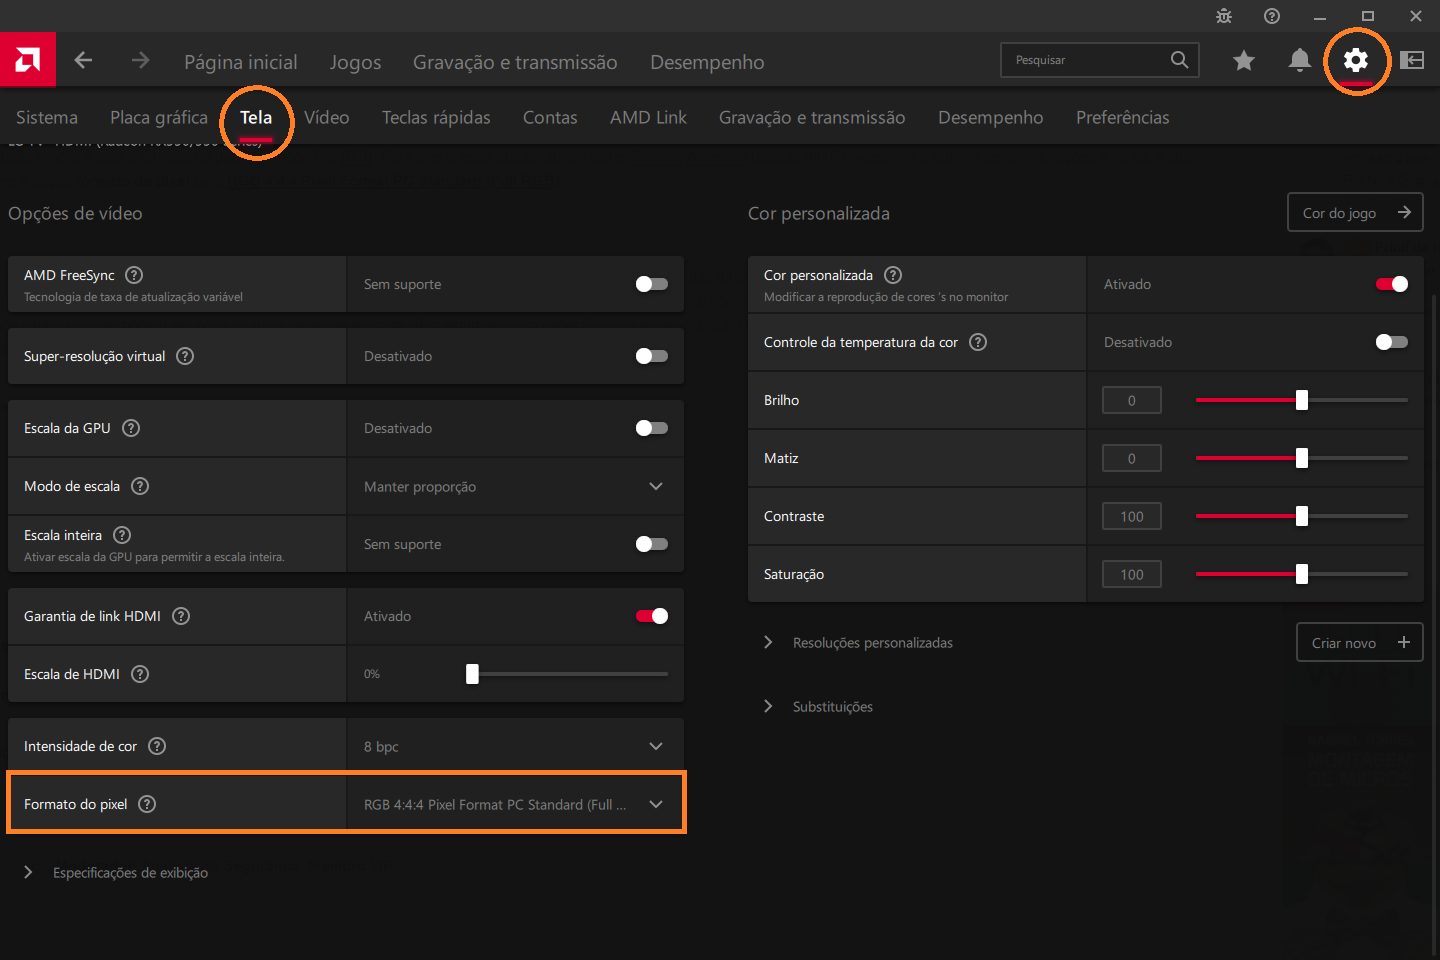
Task: Adjust the Brilho slider handle
Action: click(x=1302, y=400)
